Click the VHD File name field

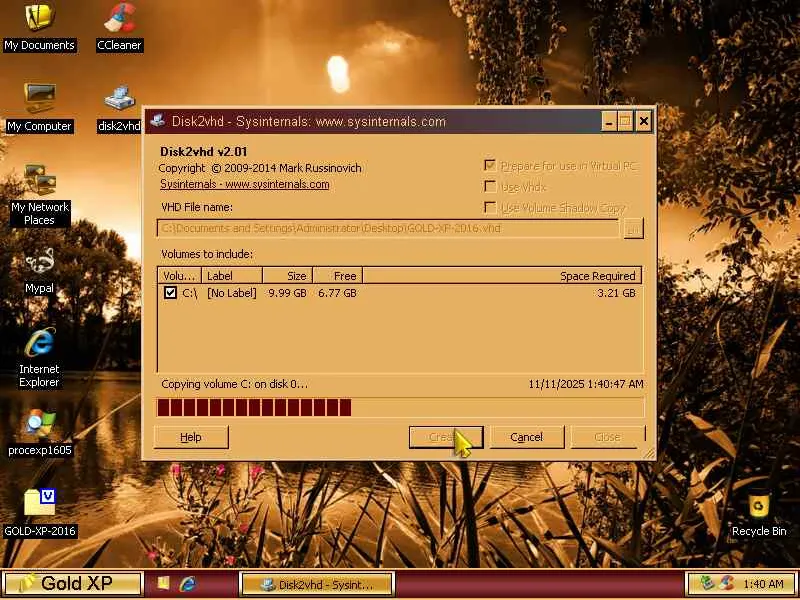[x=388, y=229]
